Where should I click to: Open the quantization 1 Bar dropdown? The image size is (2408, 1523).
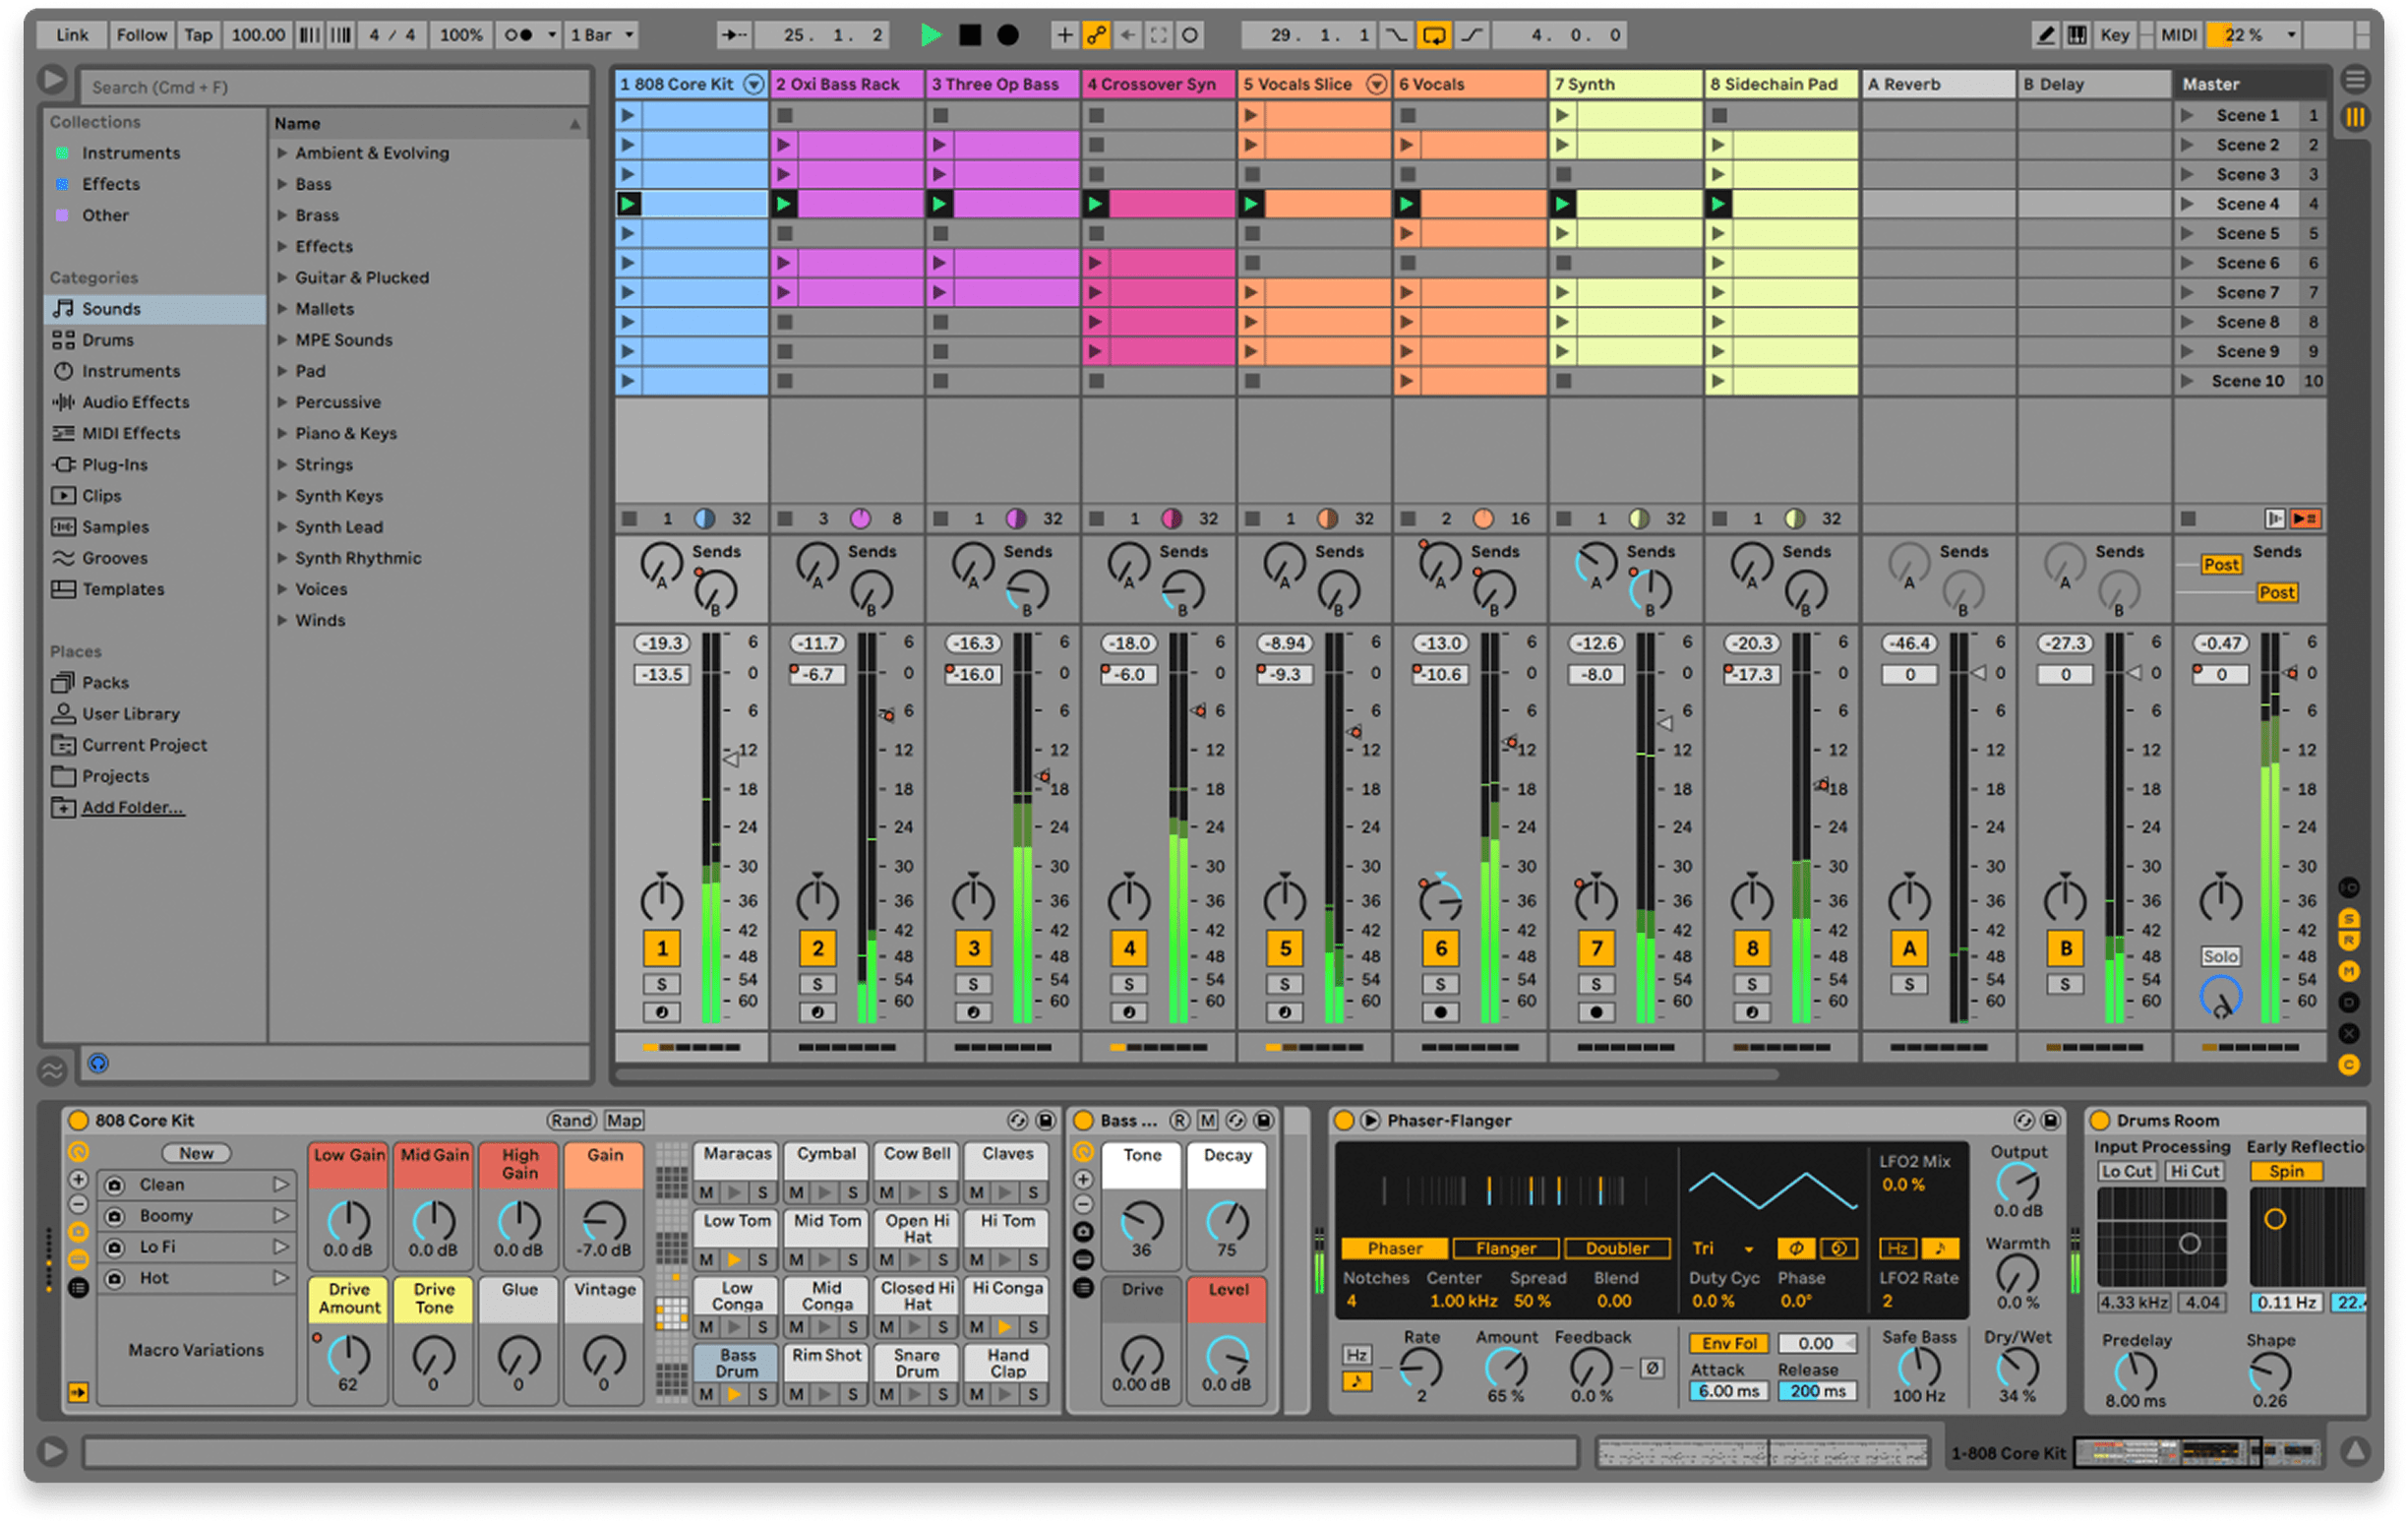coord(601,35)
